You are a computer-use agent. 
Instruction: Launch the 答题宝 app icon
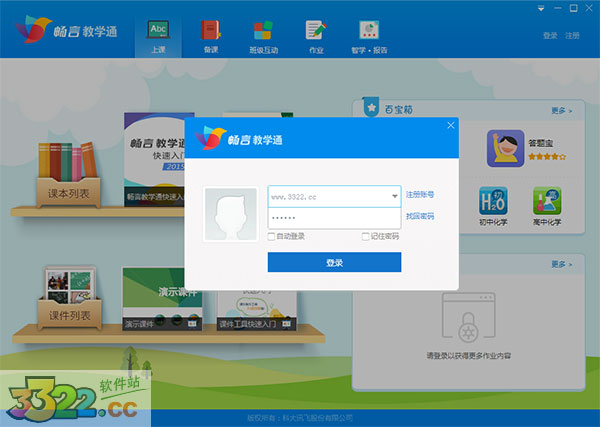505,148
